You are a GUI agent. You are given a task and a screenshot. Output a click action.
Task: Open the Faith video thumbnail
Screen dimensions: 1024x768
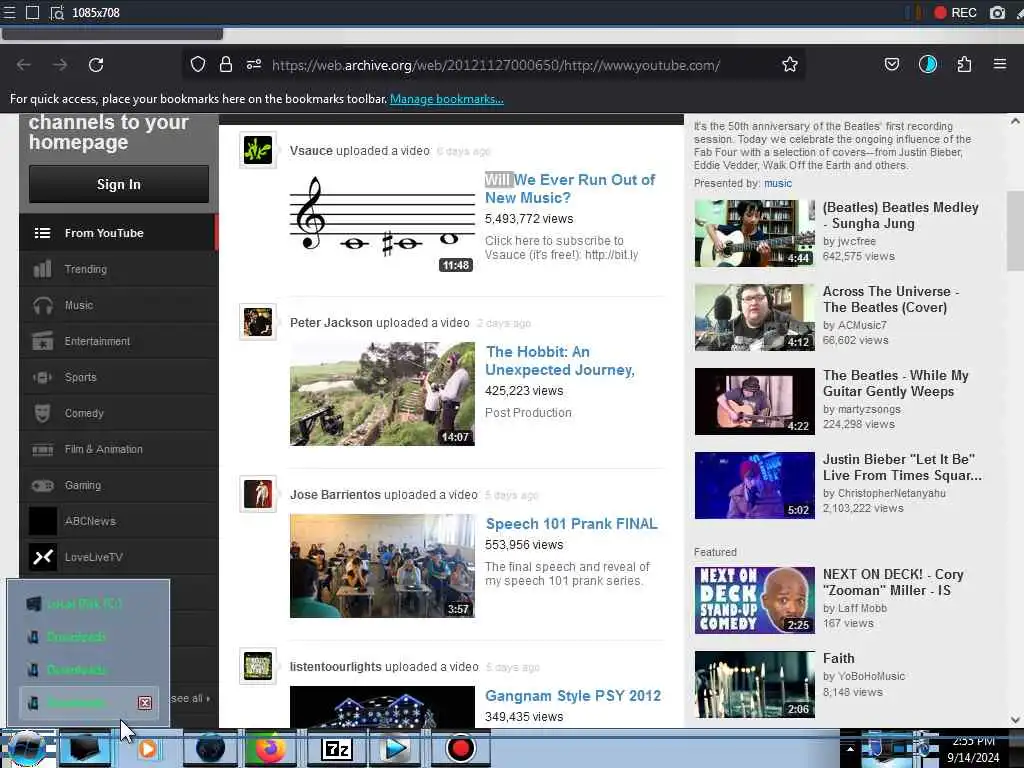[754, 684]
